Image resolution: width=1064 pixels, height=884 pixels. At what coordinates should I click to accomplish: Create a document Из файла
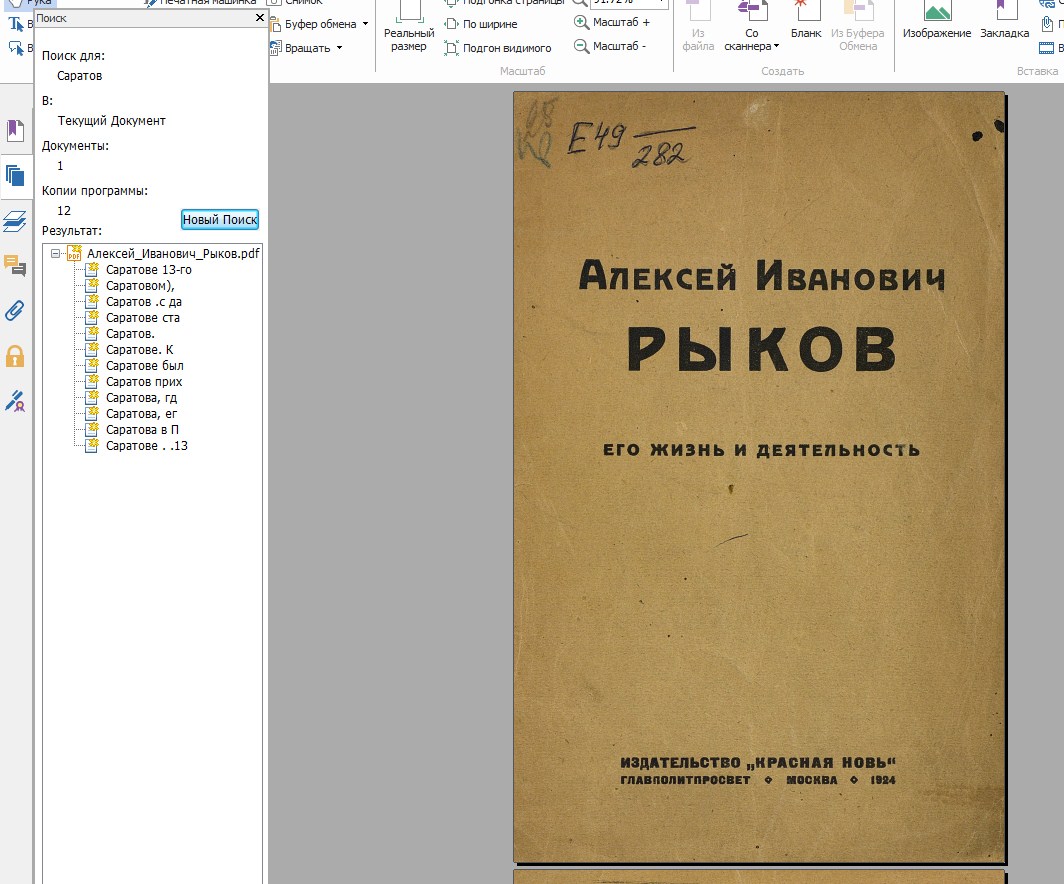click(698, 27)
